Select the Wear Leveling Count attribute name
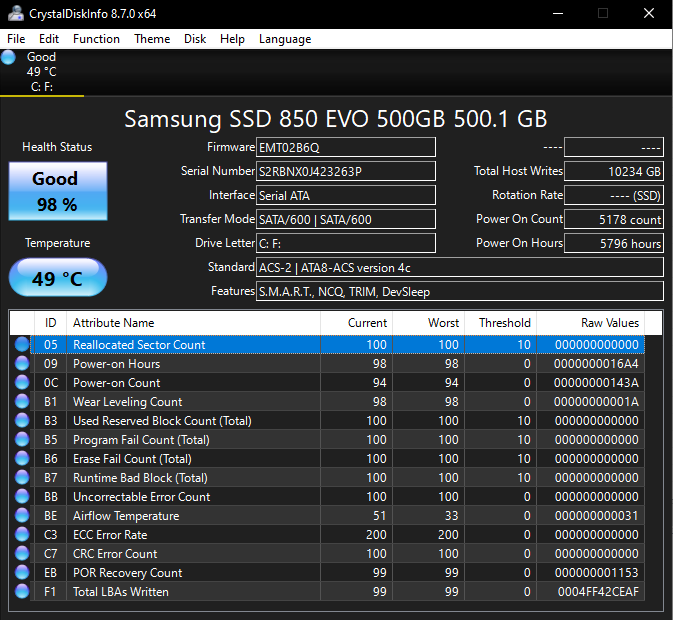 click(x=127, y=402)
